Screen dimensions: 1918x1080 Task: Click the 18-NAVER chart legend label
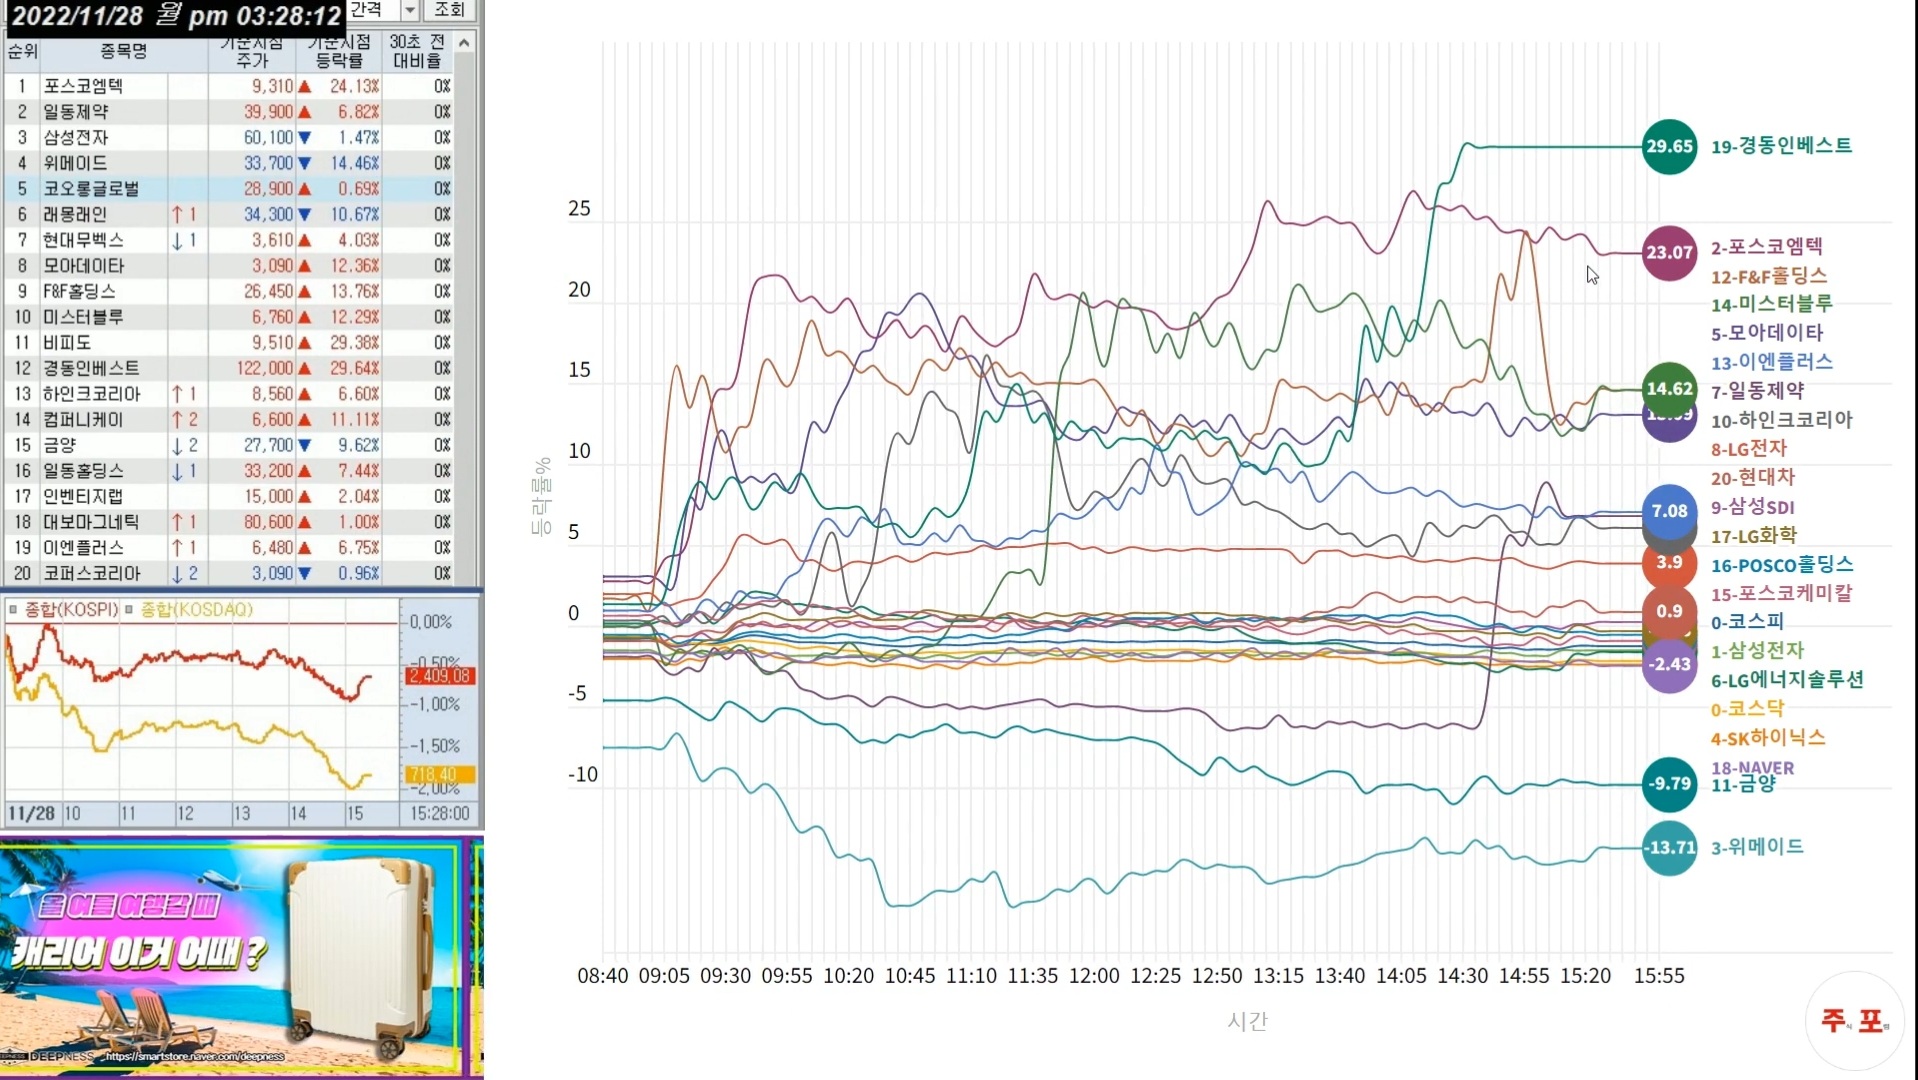1752,768
